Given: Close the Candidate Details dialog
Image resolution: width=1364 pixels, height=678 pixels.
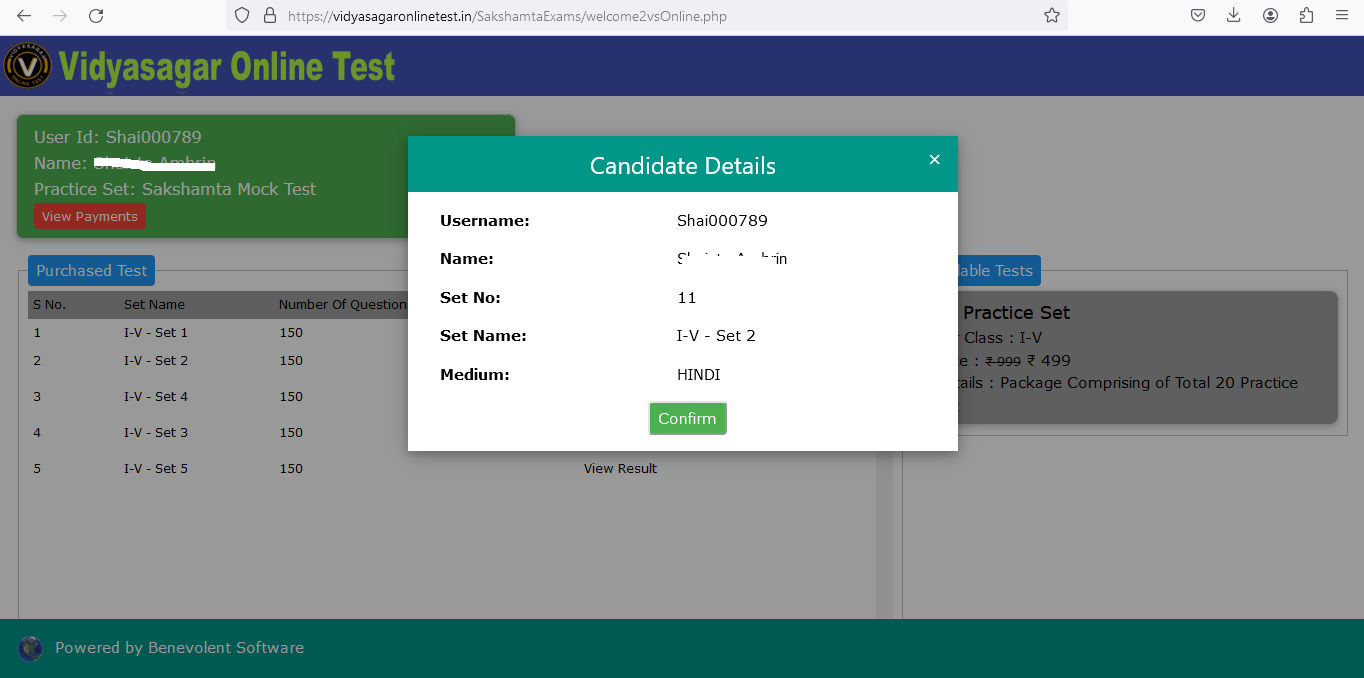Looking at the screenshot, I should (934, 160).
